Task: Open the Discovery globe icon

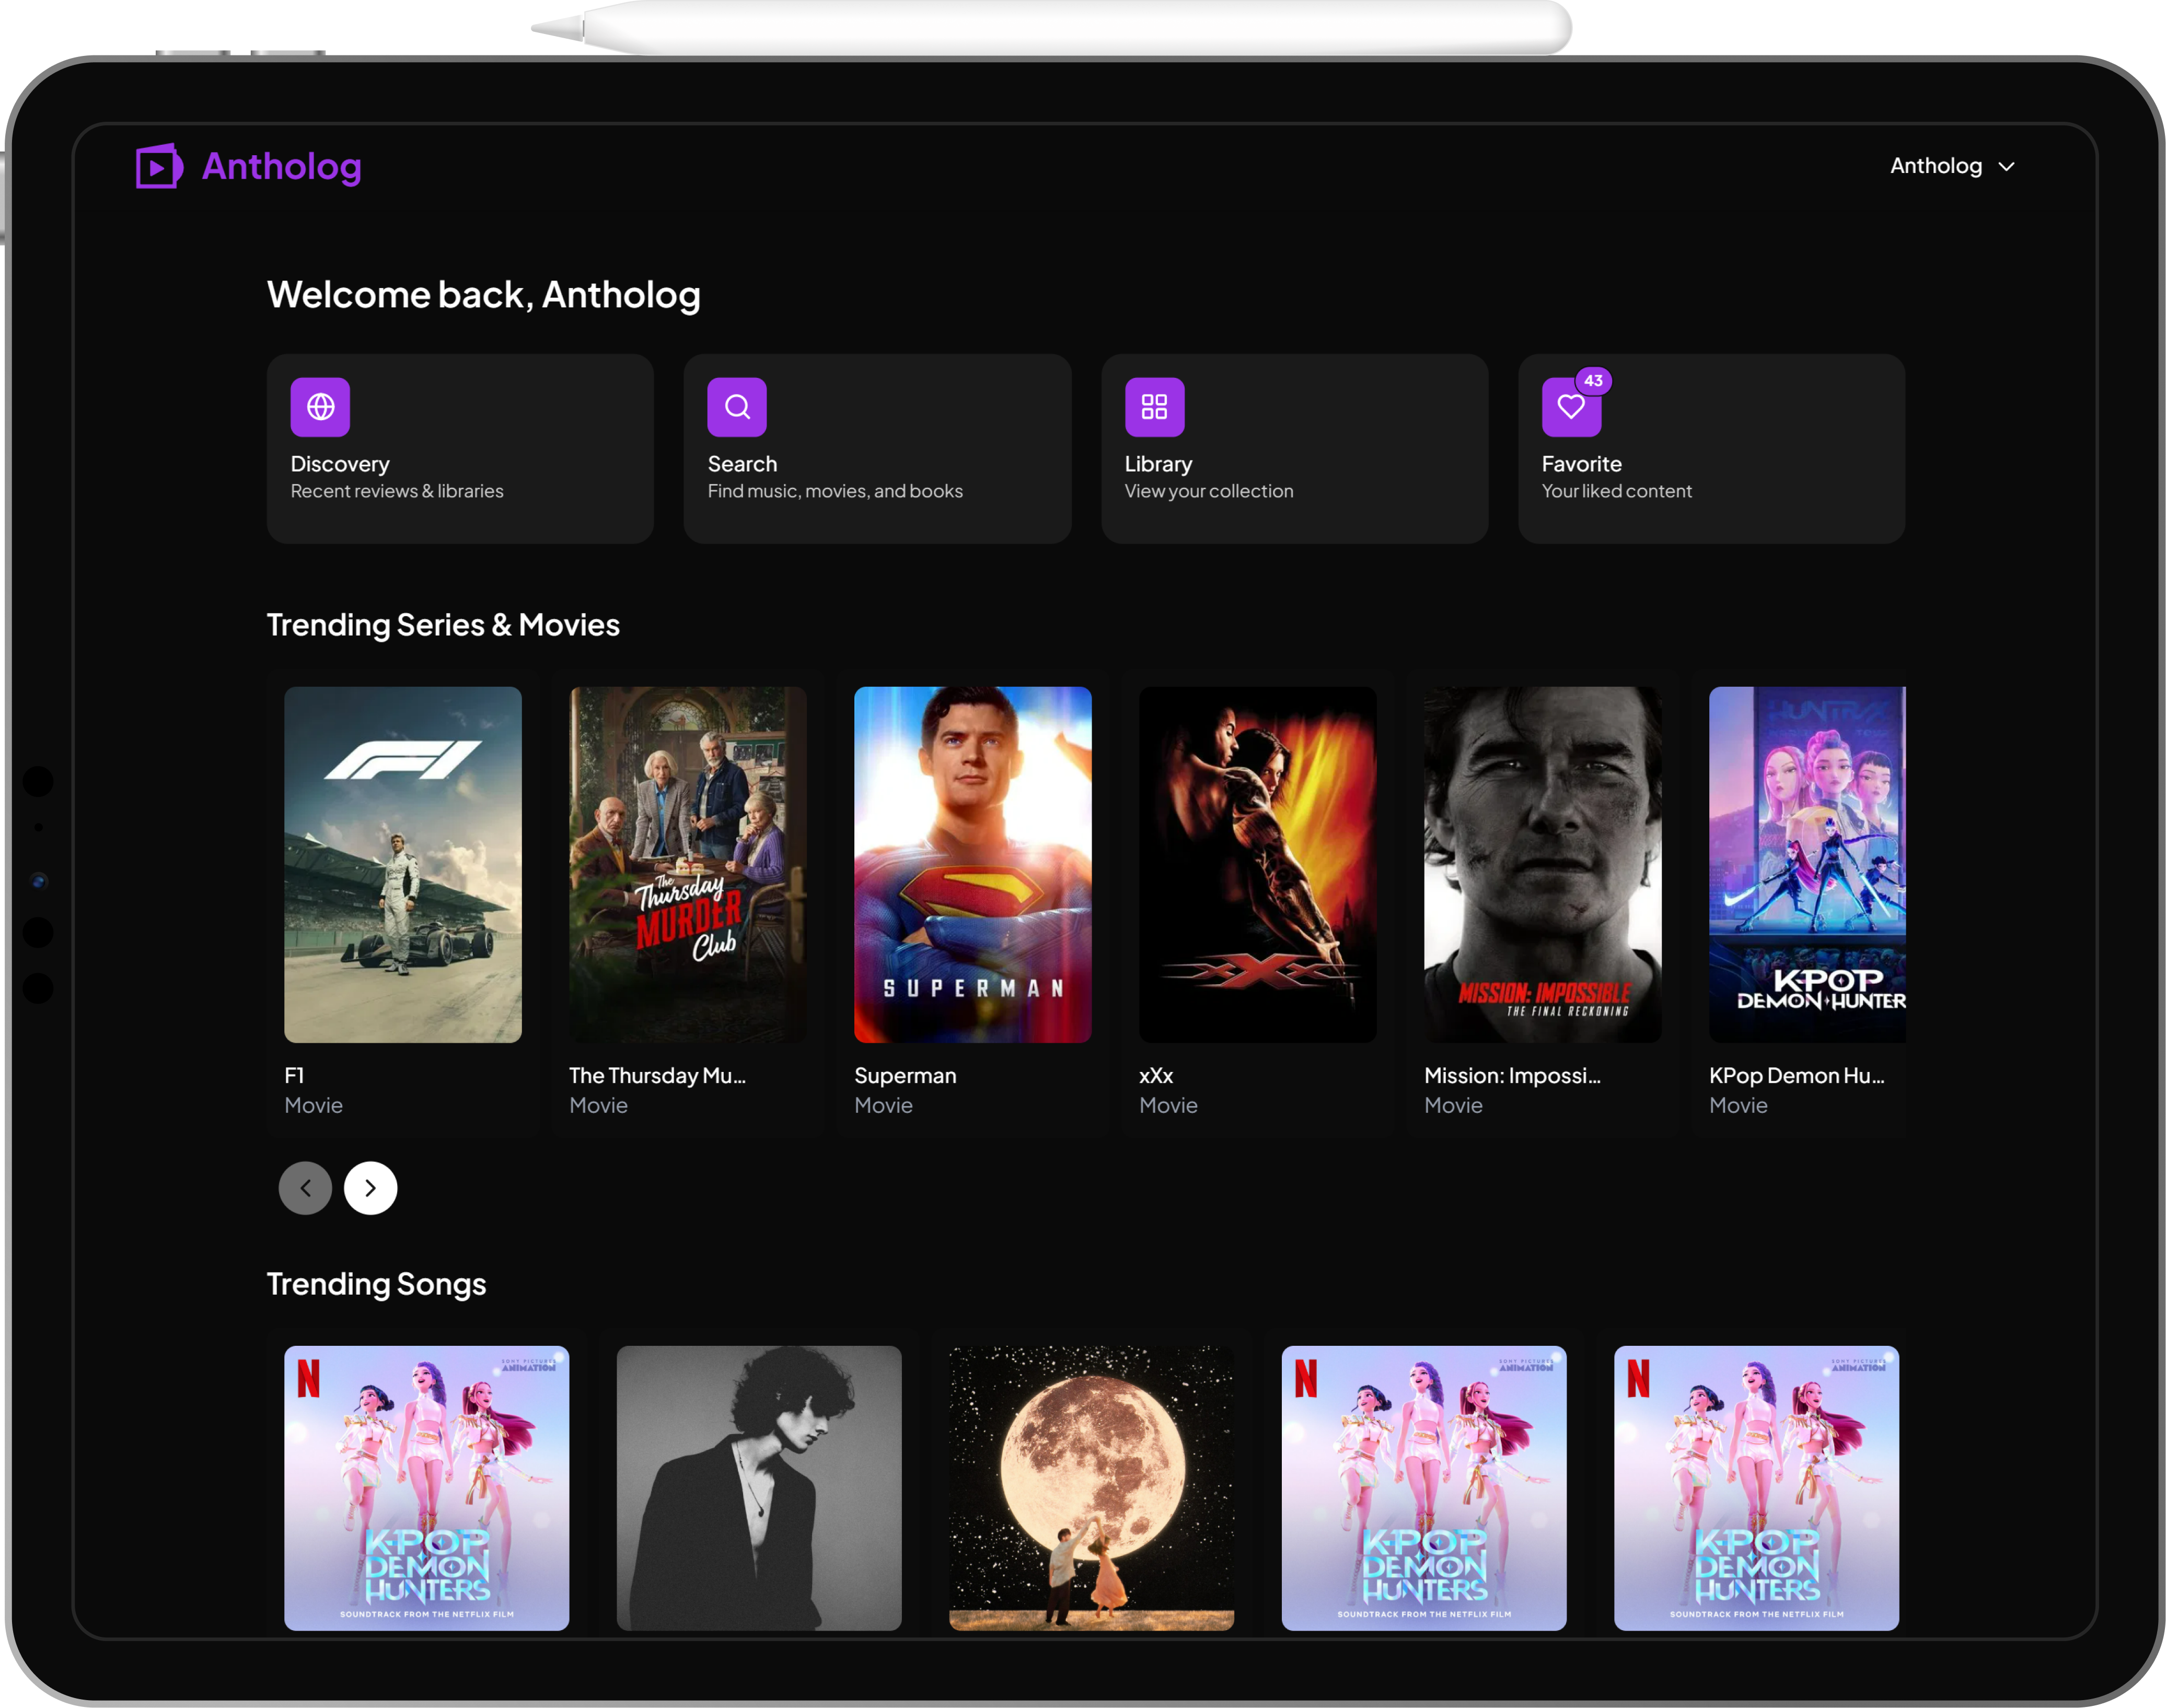Action: pos(320,407)
